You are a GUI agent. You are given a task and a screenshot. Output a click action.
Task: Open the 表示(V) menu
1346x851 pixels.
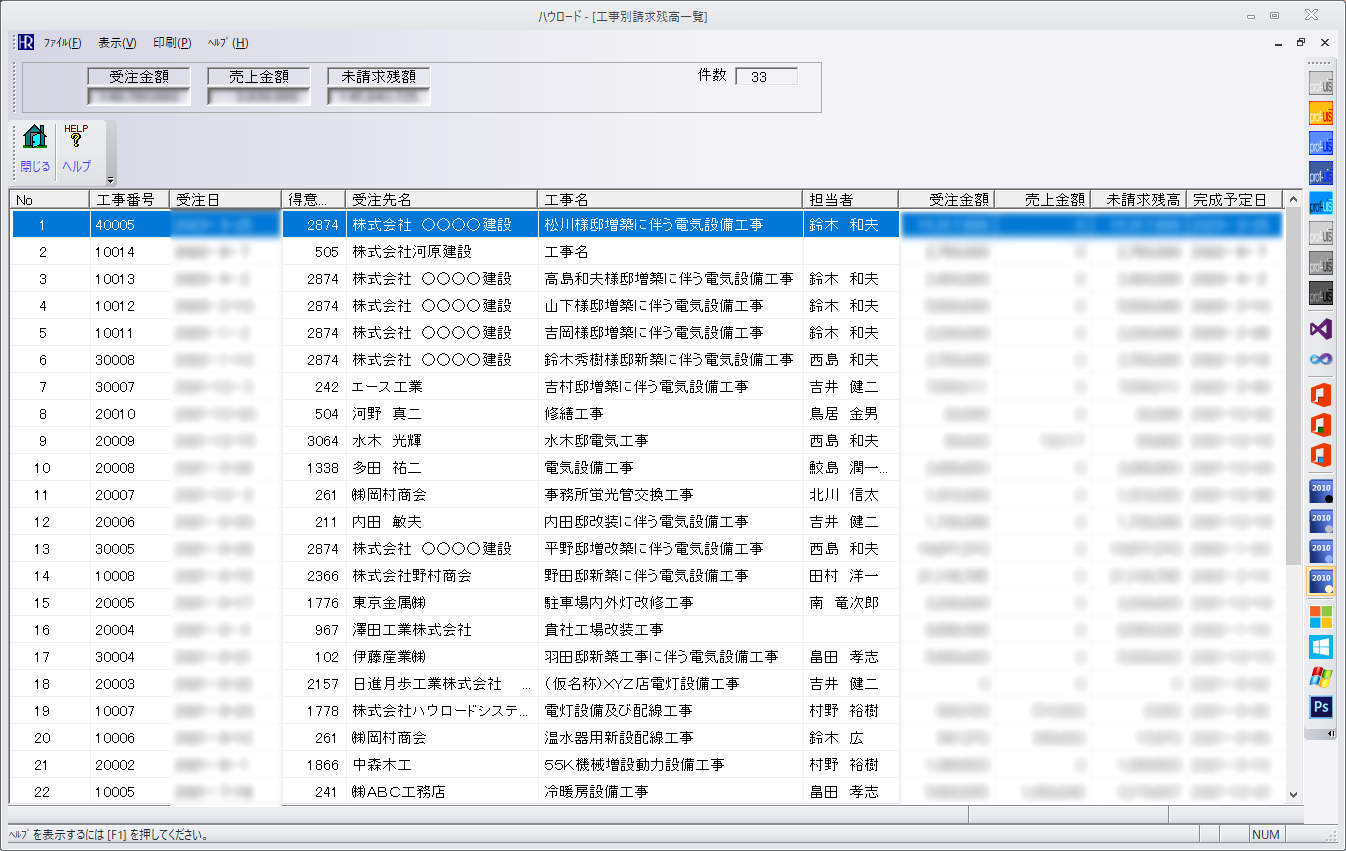(117, 43)
